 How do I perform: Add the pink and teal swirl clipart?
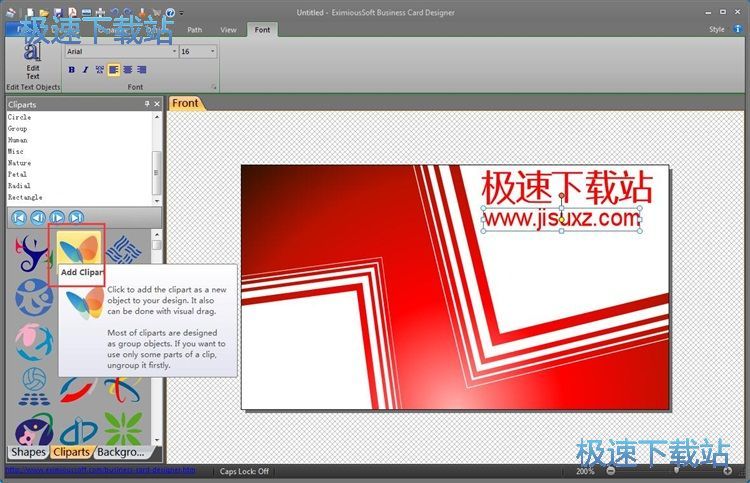(x=33, y=341)
